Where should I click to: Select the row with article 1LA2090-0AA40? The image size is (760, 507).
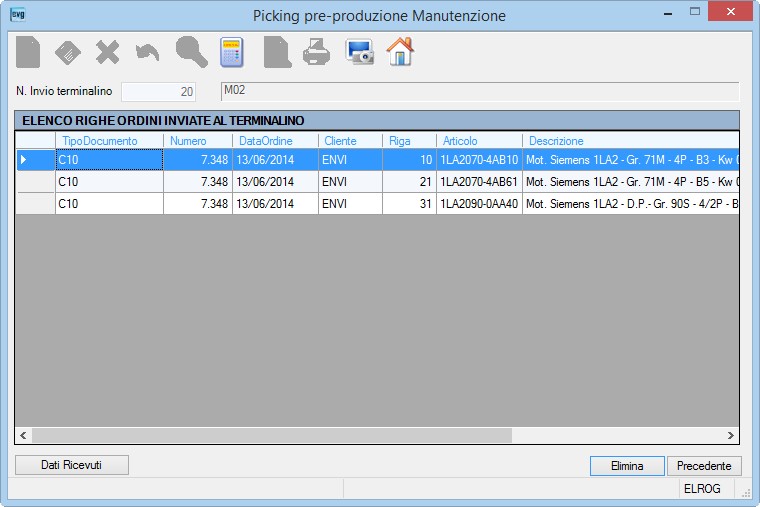(378, 204)
